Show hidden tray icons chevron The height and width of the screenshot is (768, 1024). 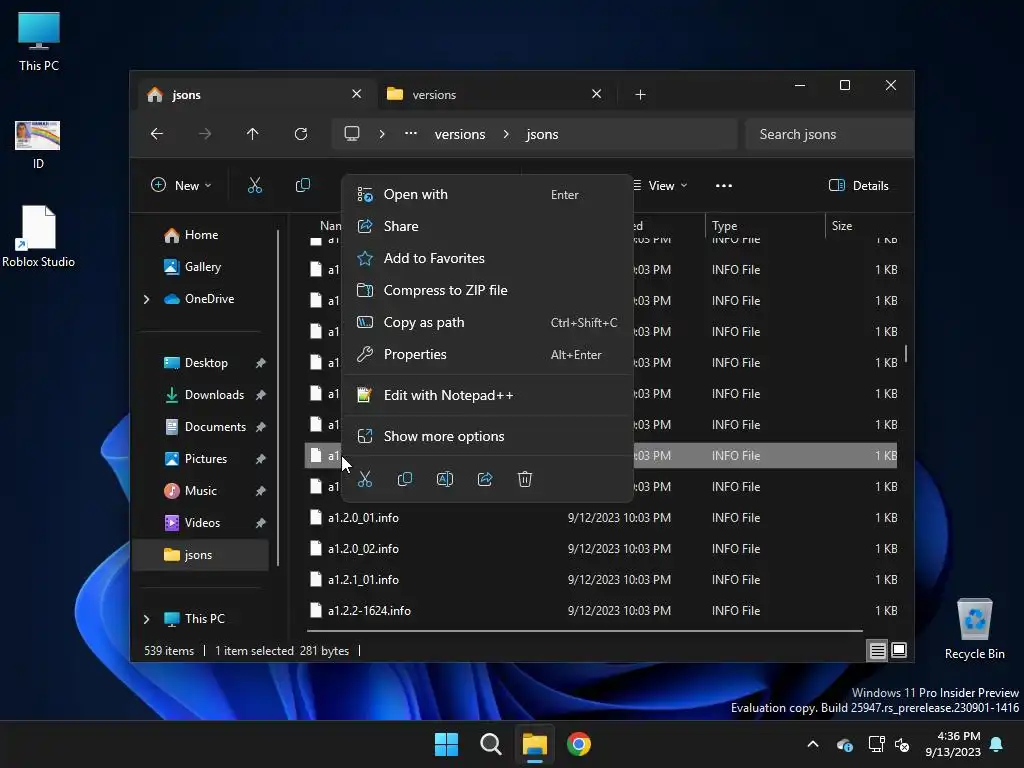pos(813,744)
